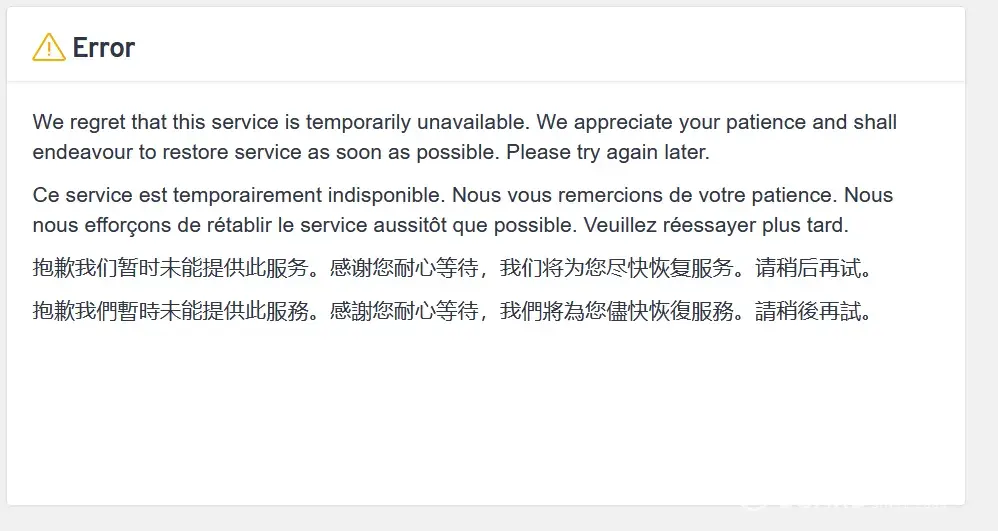Click the Traditional Chinese text "我們將為您儘快恢復服務"

pyautogui.click(x=610, y=312)
